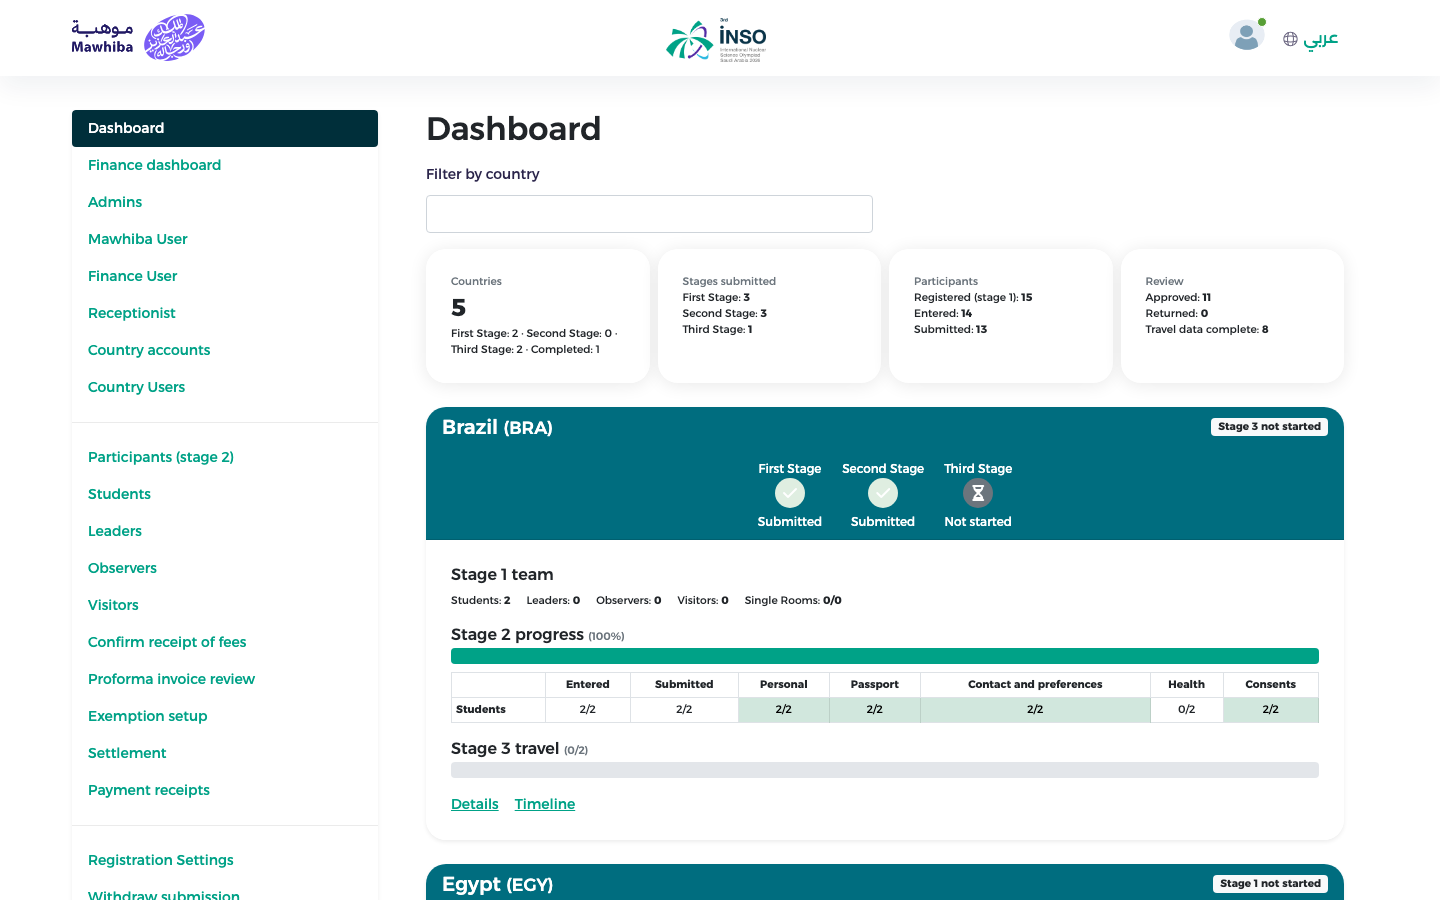This screenshot has width=1440, height=900.
Task: Click 'Registered (stage 1): 15' text
Action: click(973, 297)
